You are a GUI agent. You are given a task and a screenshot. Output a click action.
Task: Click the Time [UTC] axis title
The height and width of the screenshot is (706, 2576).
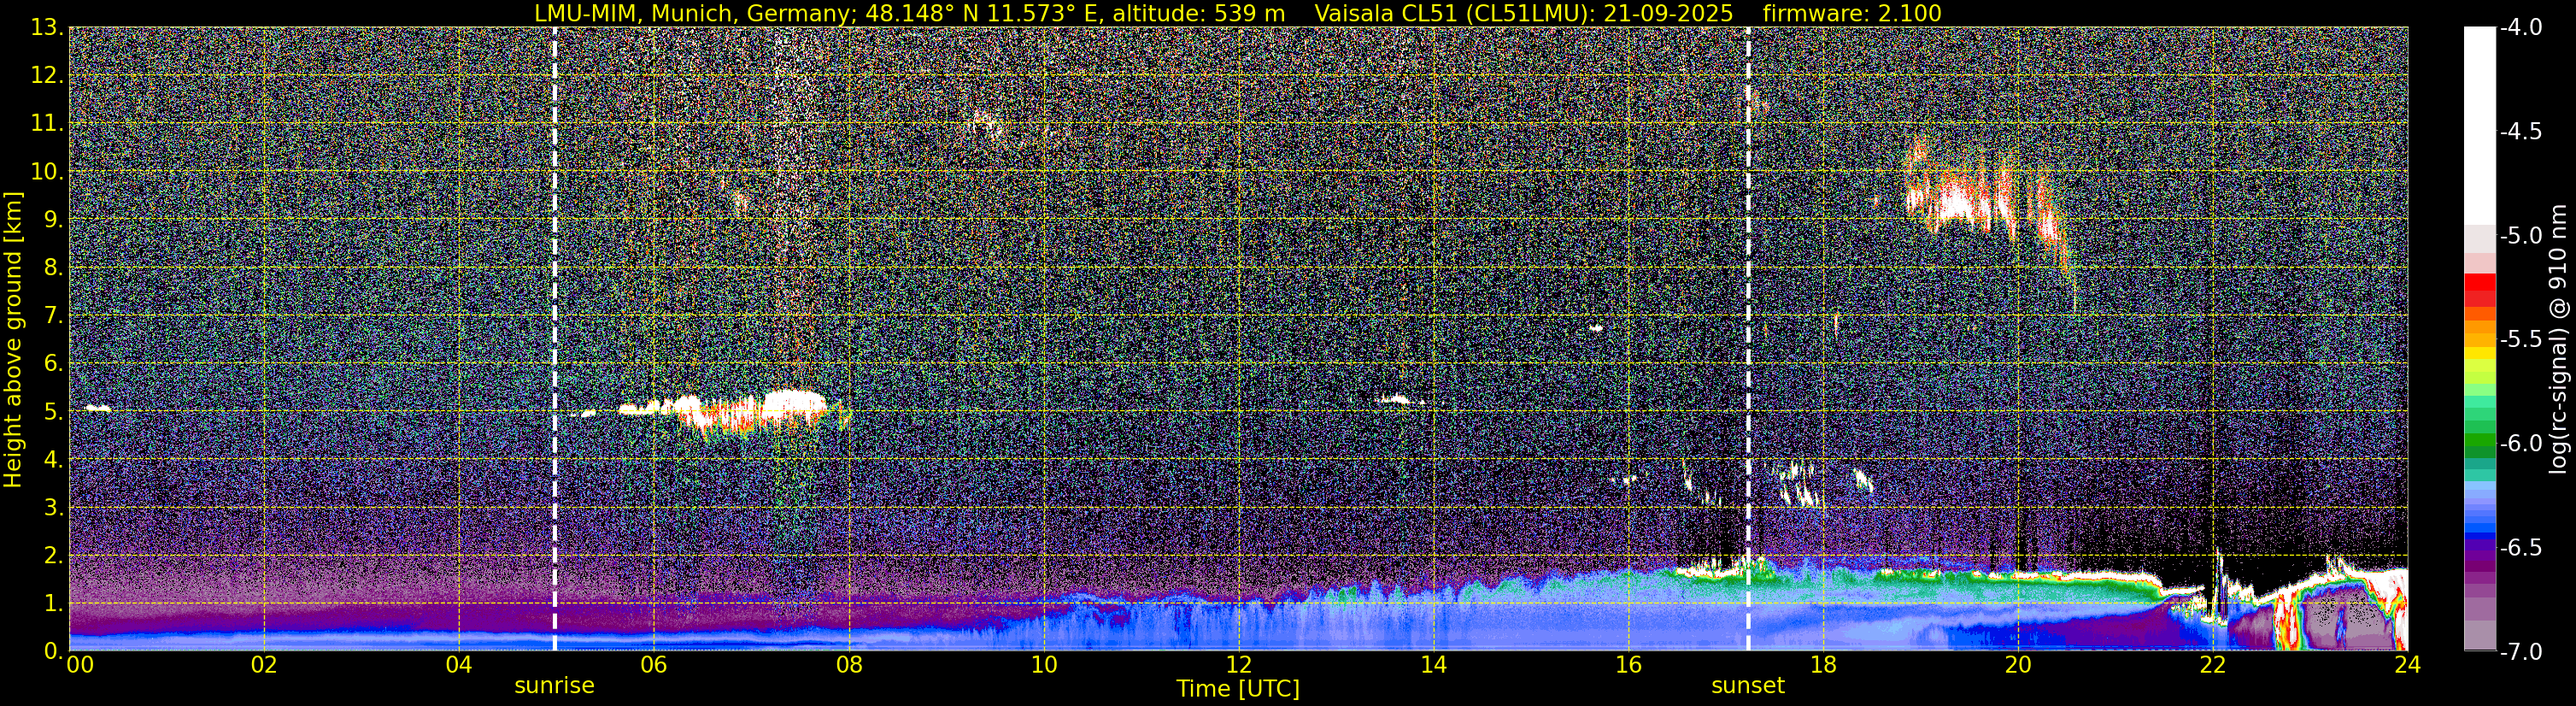1238,689
